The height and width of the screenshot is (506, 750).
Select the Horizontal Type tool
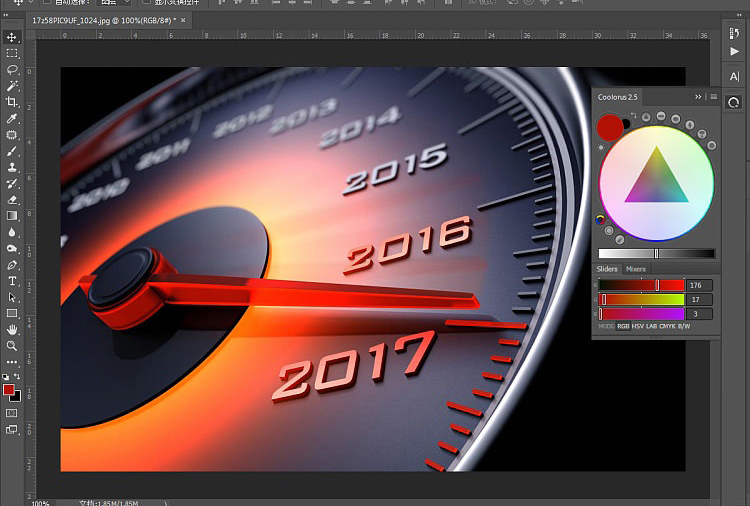(x=11, y=281)
